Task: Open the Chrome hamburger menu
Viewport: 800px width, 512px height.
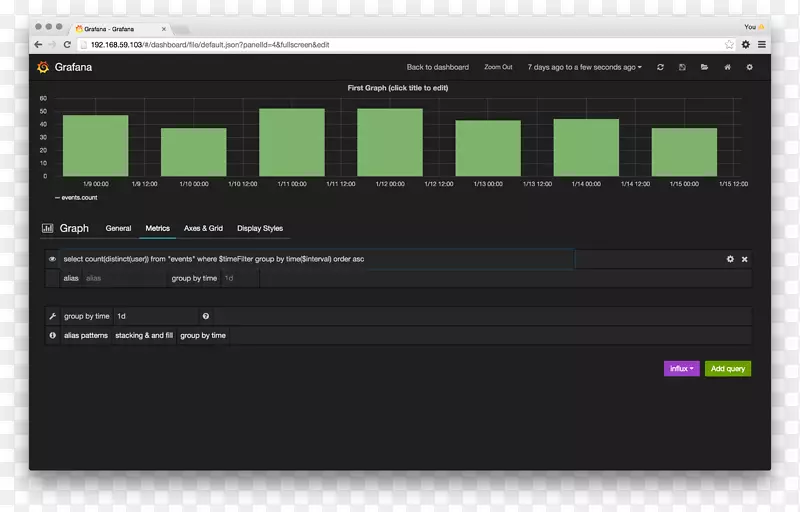Action: [762, 44]
